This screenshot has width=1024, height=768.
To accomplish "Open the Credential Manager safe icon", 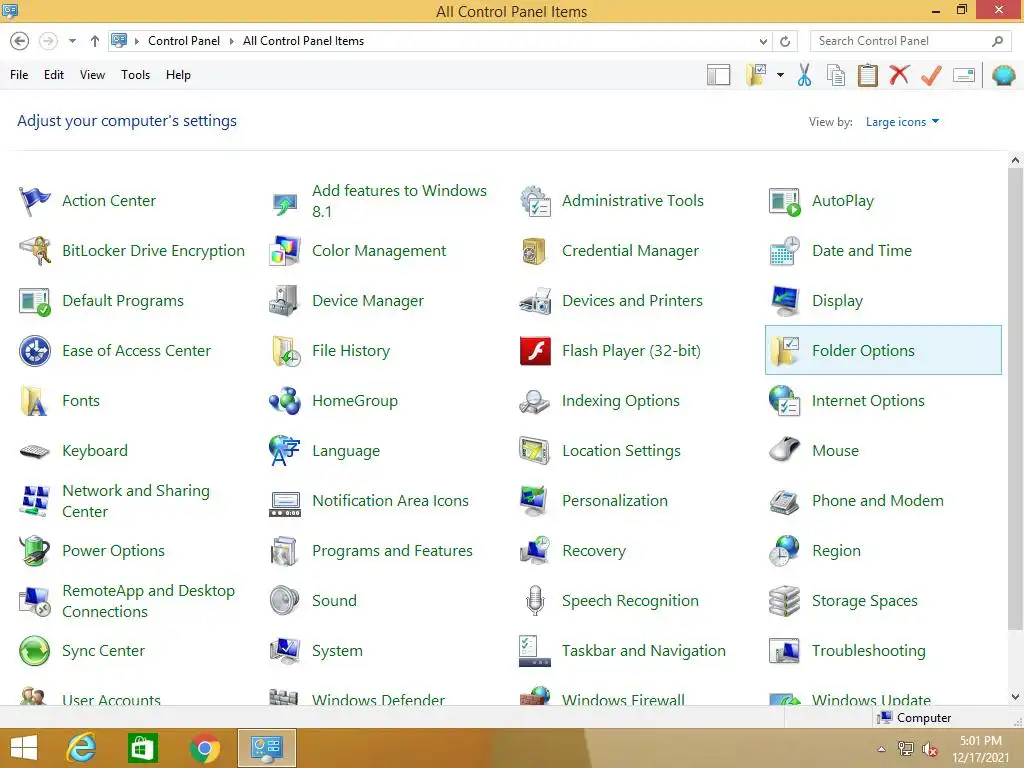I will (x=535, y=251).
